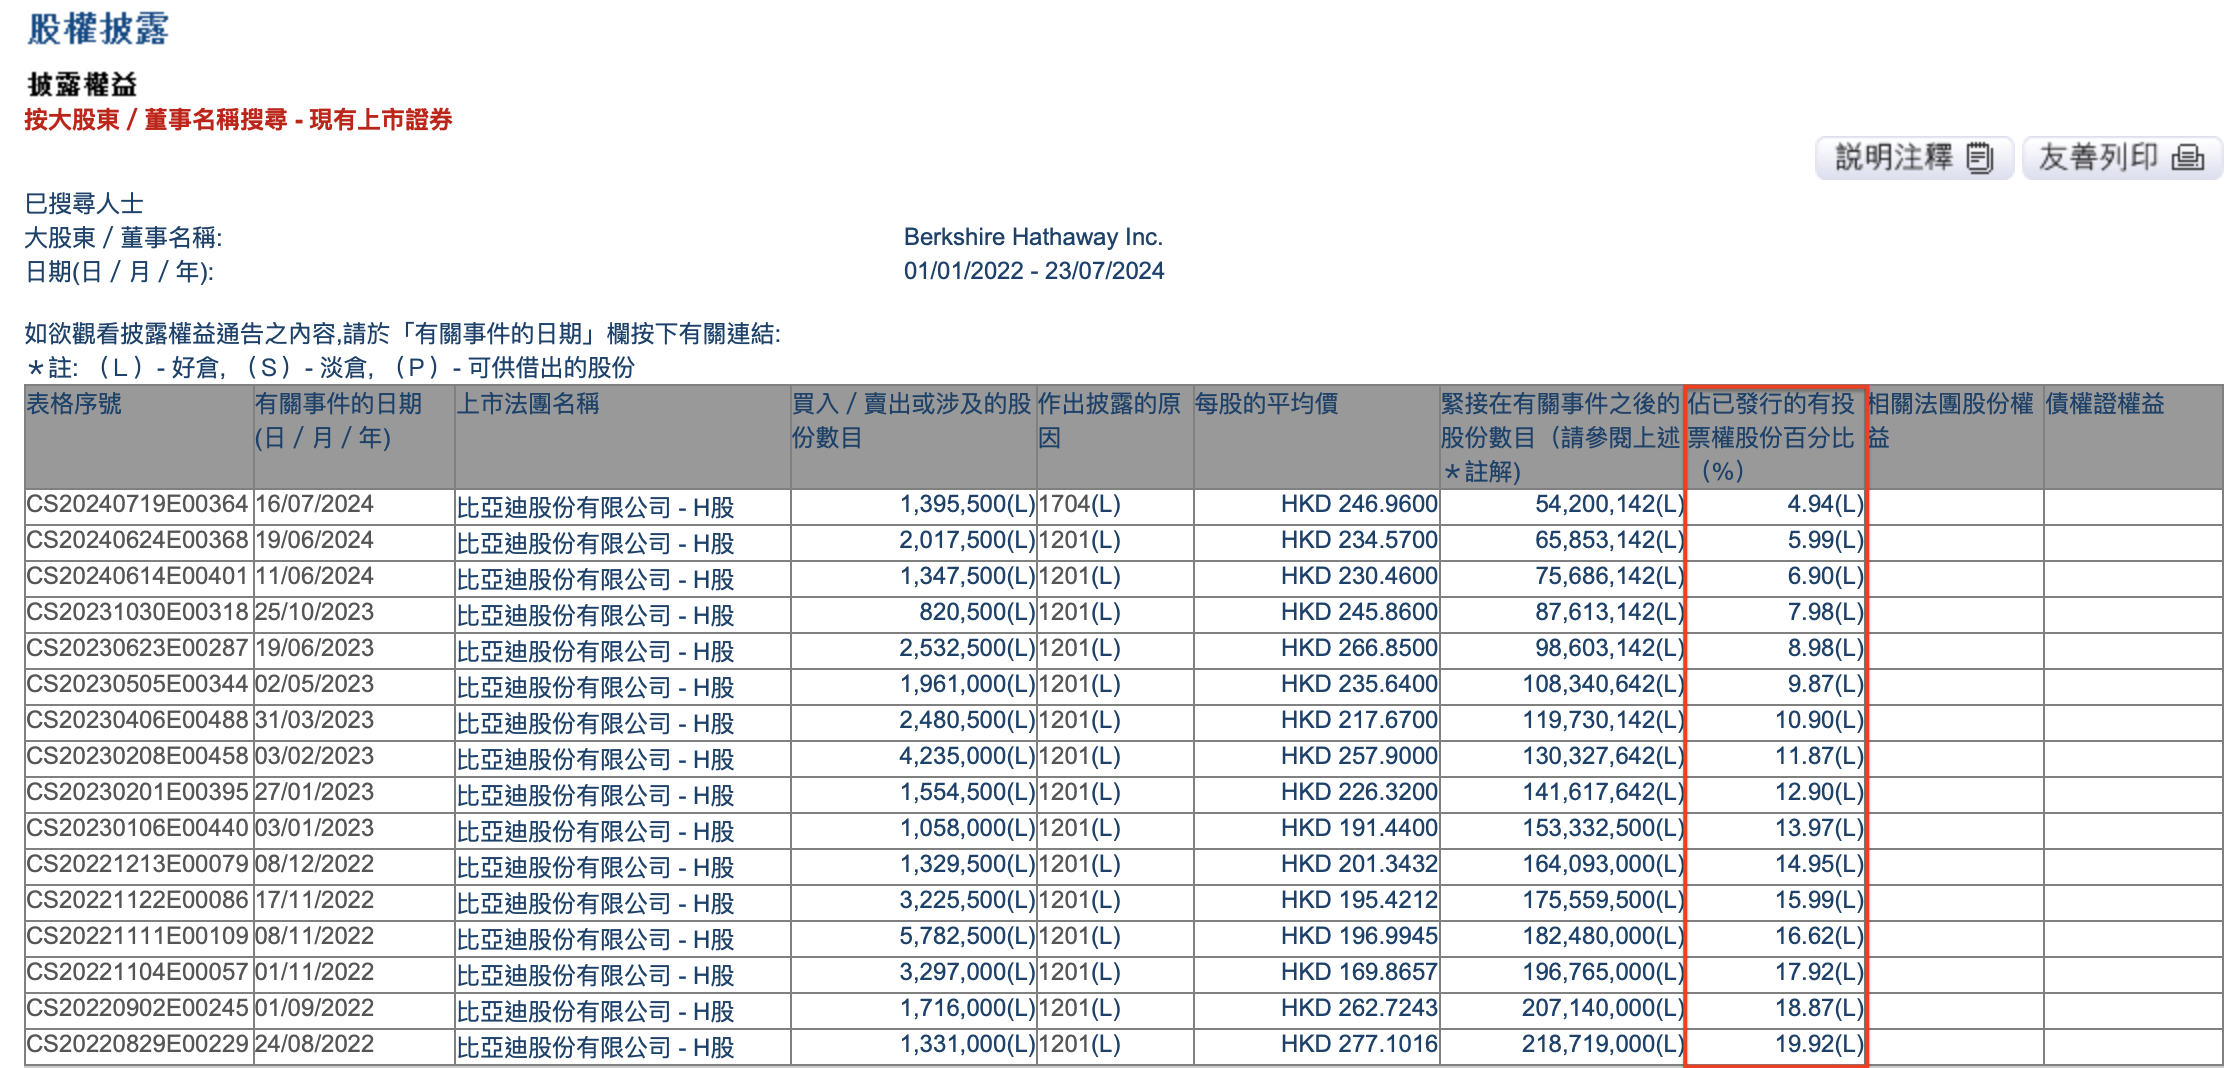
Task: Open the event date 03/02/2023
Action: pyautogui.click(x=314, y=756)
